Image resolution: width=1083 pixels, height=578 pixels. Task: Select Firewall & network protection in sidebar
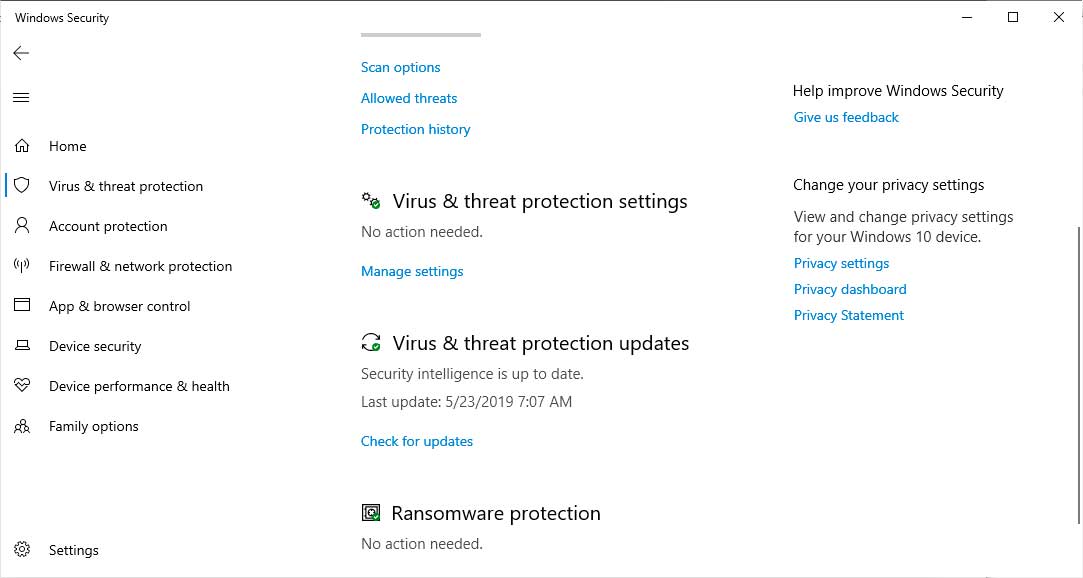140,266
